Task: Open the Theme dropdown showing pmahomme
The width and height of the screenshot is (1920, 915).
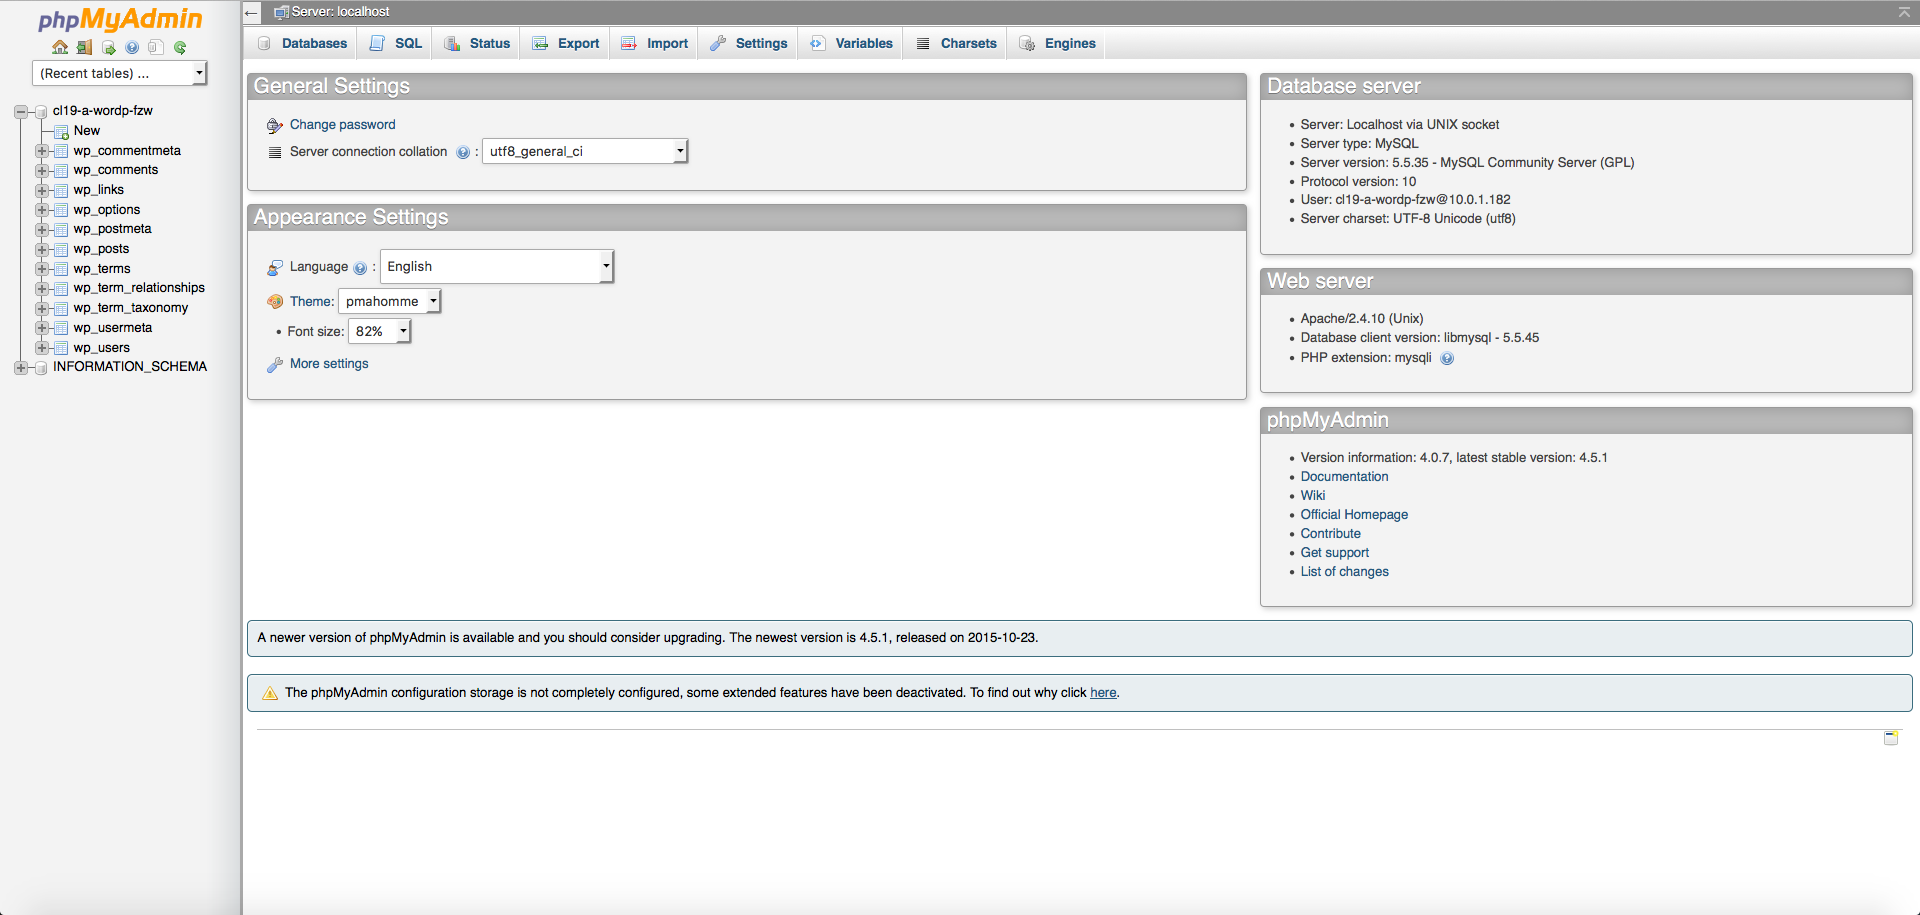Action: [x=390, y=301]
